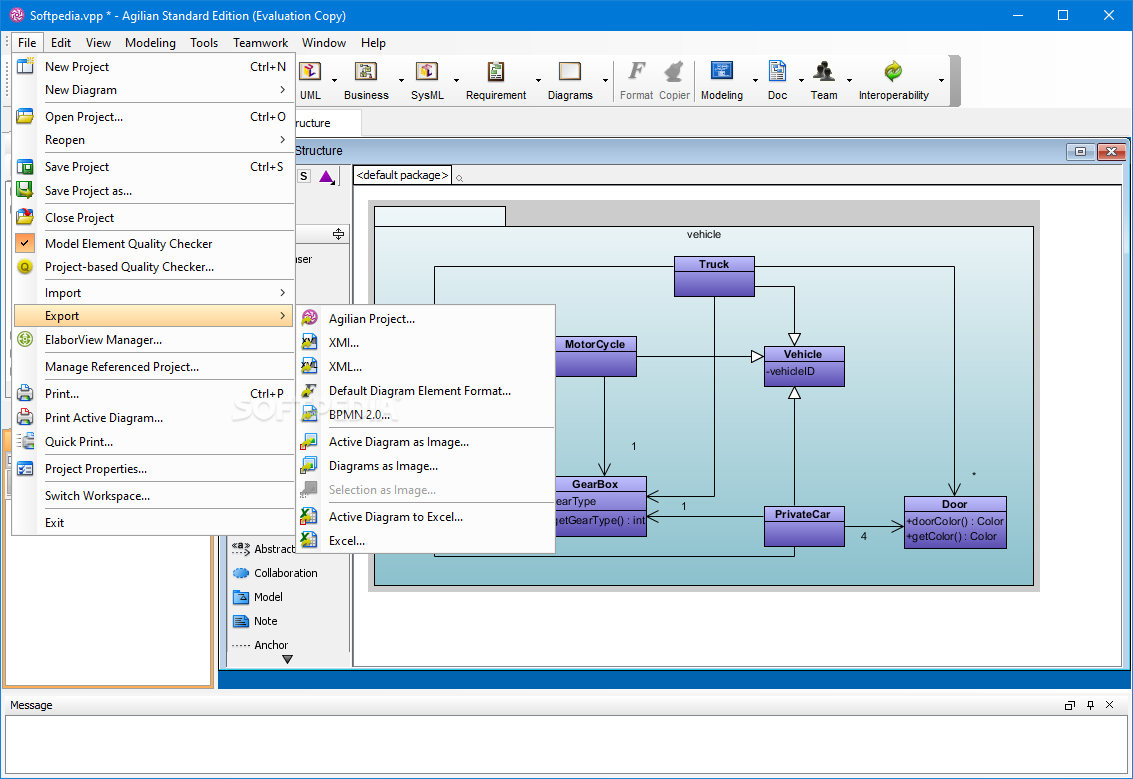Click the New Project icon in File menu

coord(25,66)
